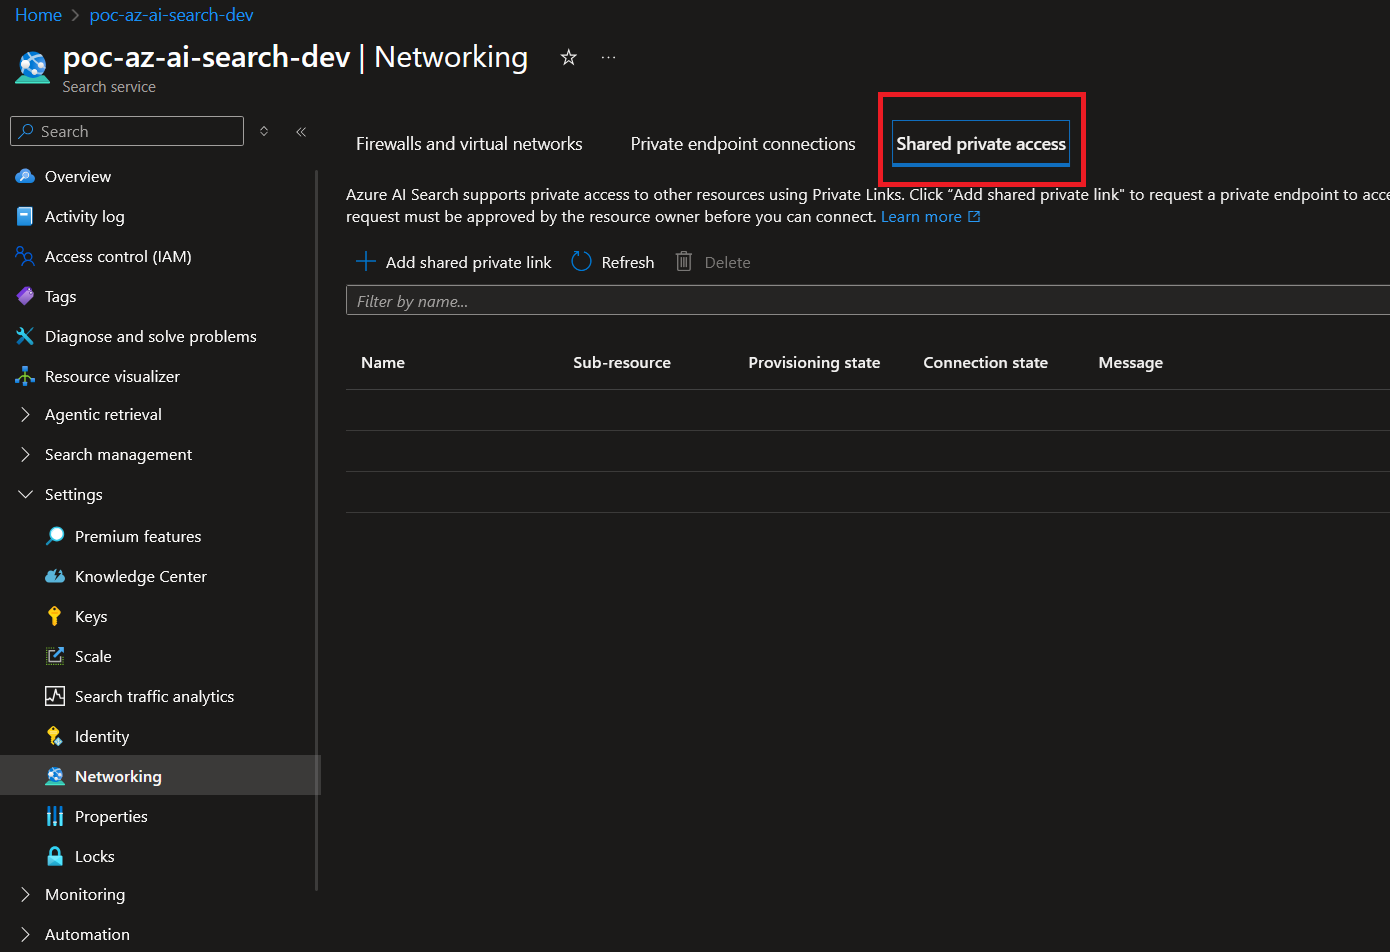1390x952 pixels.
Task: Click the Activity log icon
Action: tap(25, 216)
